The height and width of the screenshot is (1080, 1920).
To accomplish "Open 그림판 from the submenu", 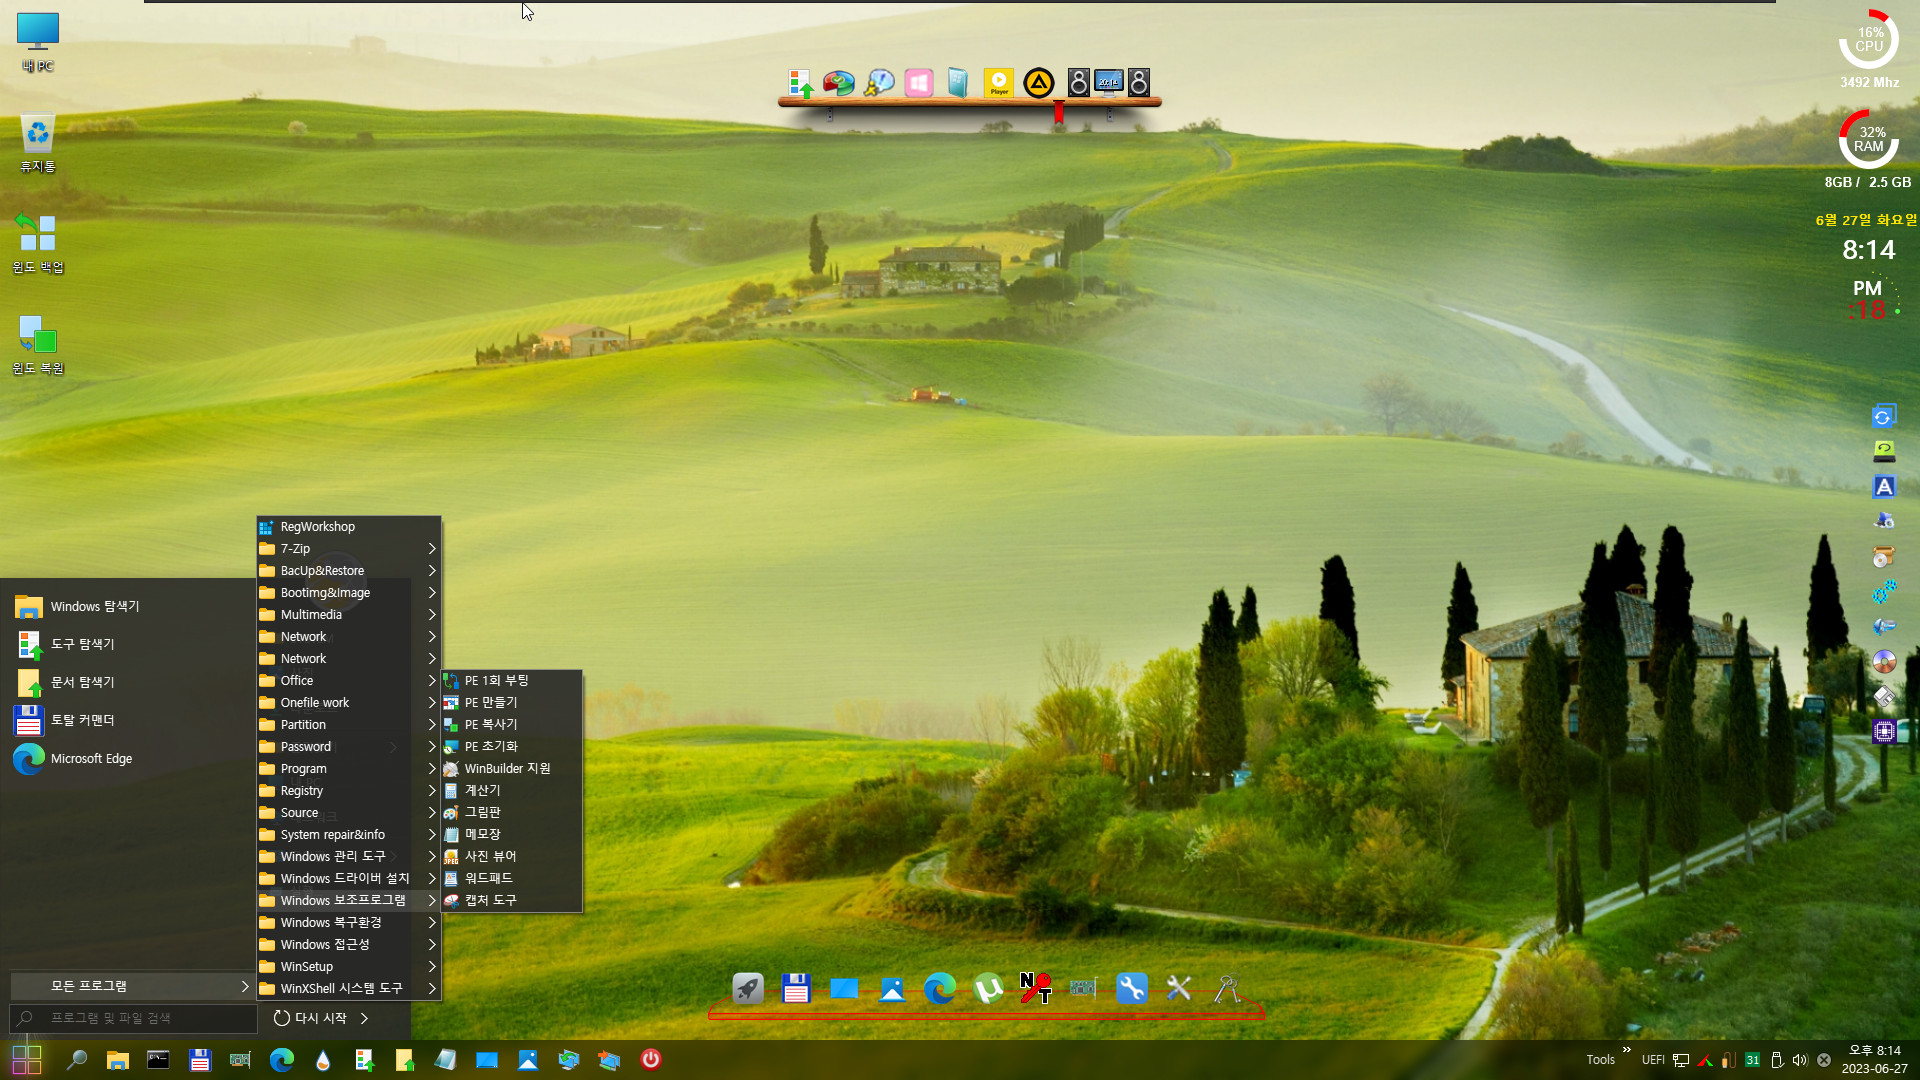I will 511,812.
